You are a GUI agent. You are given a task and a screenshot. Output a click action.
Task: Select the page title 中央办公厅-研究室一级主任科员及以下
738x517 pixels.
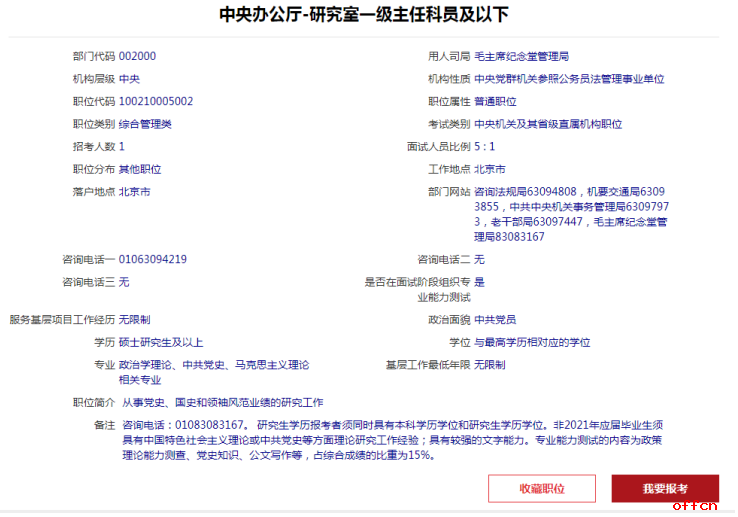(364, 15)
